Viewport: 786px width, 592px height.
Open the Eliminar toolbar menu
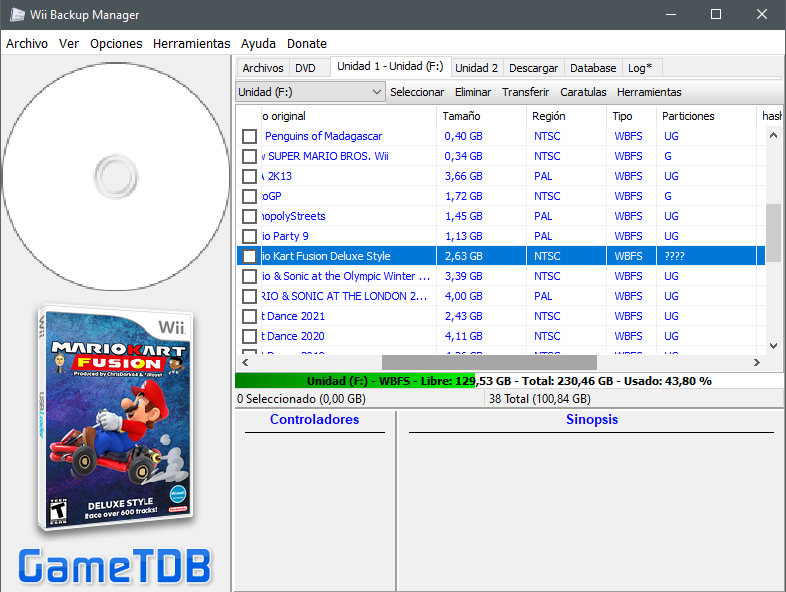pyautogui.click(x=473, y=92)
